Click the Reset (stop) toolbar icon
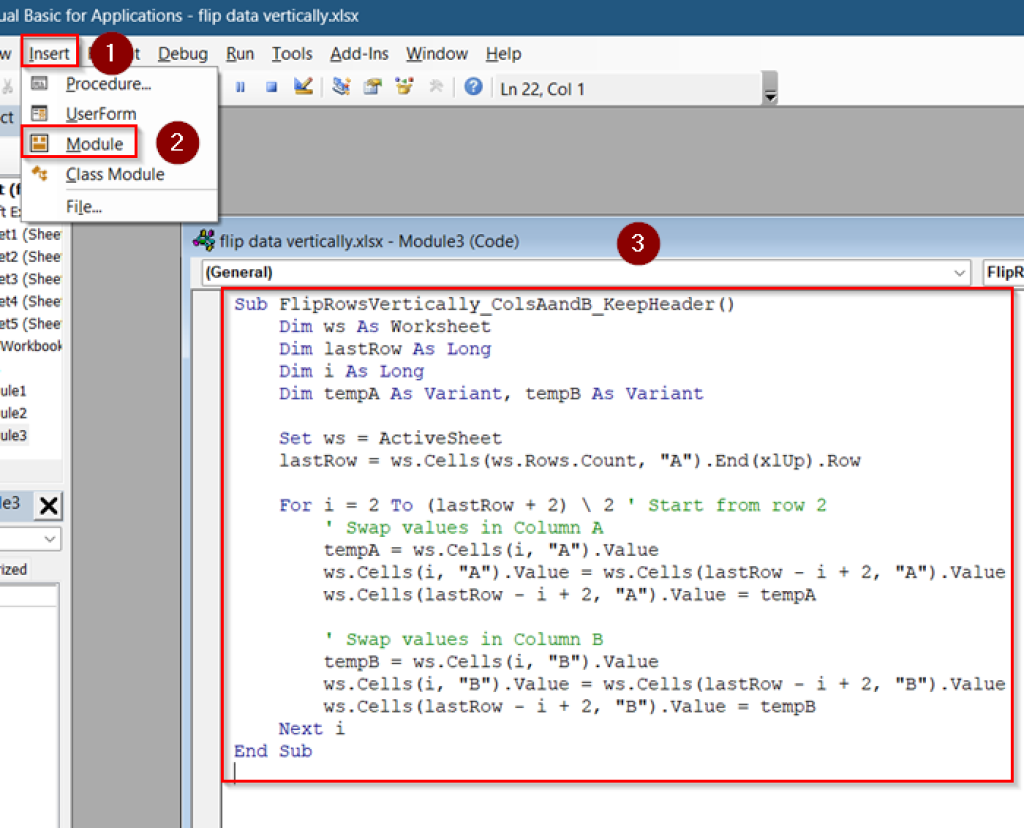Image resolution: width=1024 pixels, height=828 pixels. tap(272, 87)
